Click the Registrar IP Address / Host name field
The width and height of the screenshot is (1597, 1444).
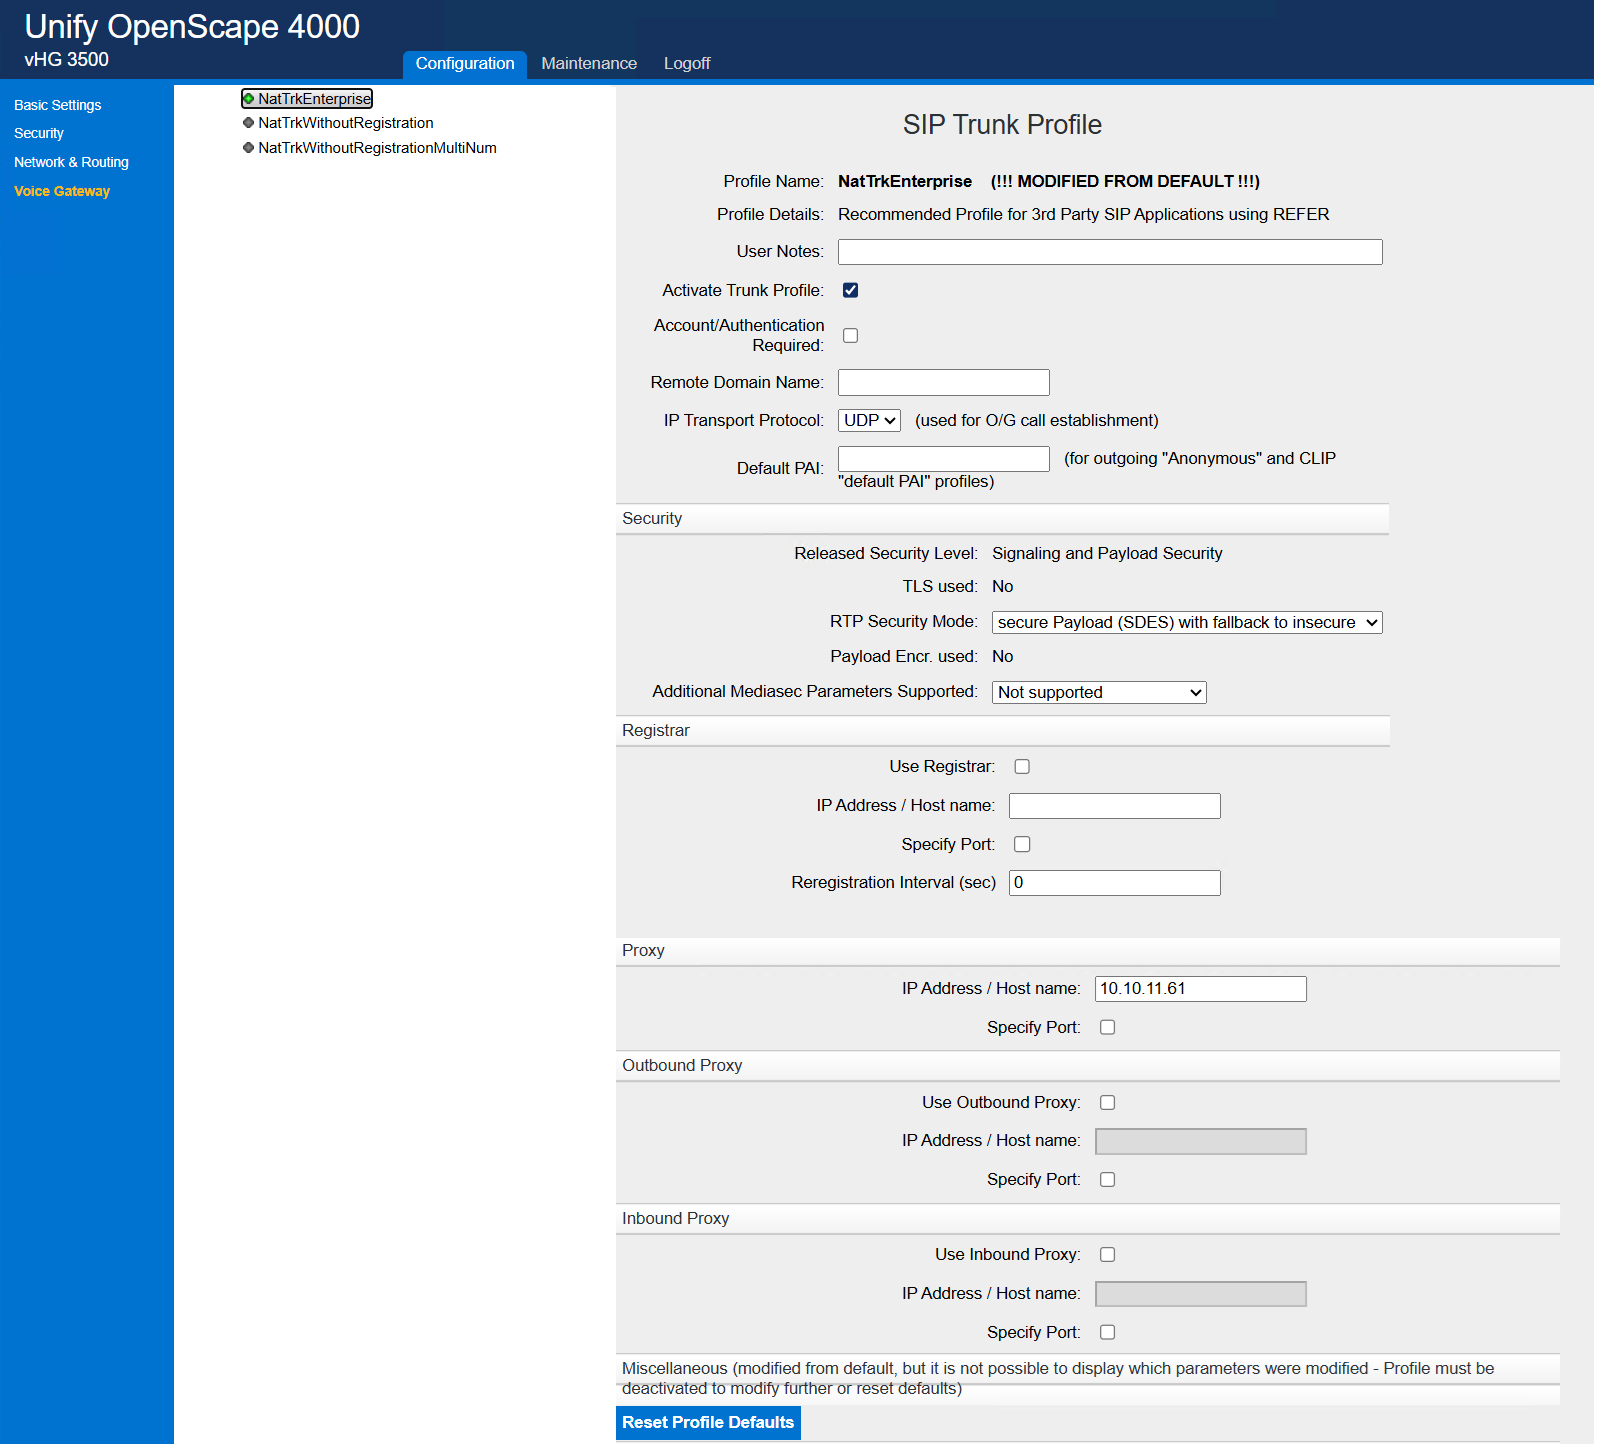coord(1115,806)
